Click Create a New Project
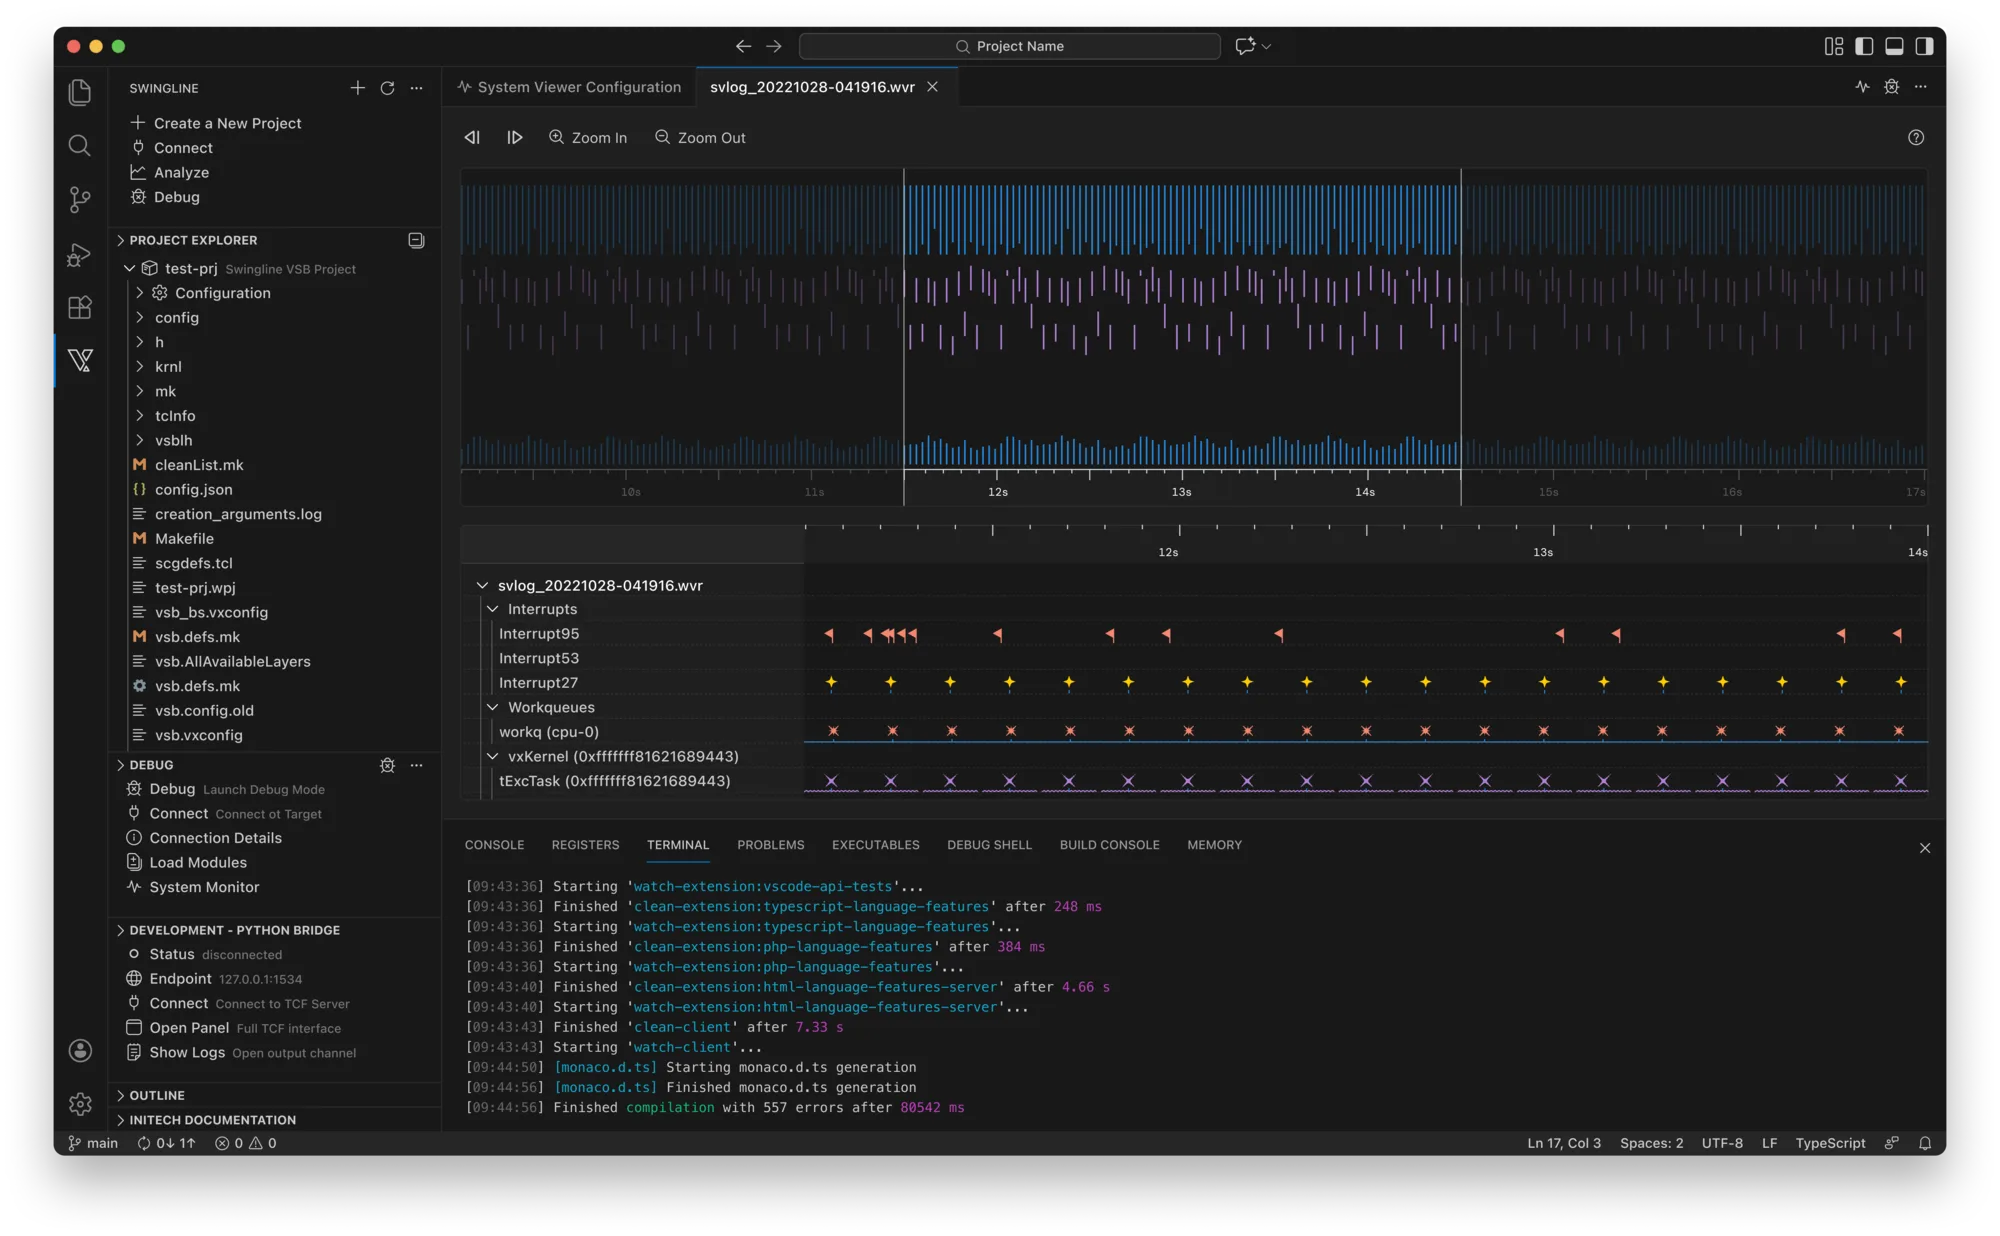This screenshot has width=2000, height=1236. (x=215, y=123)
